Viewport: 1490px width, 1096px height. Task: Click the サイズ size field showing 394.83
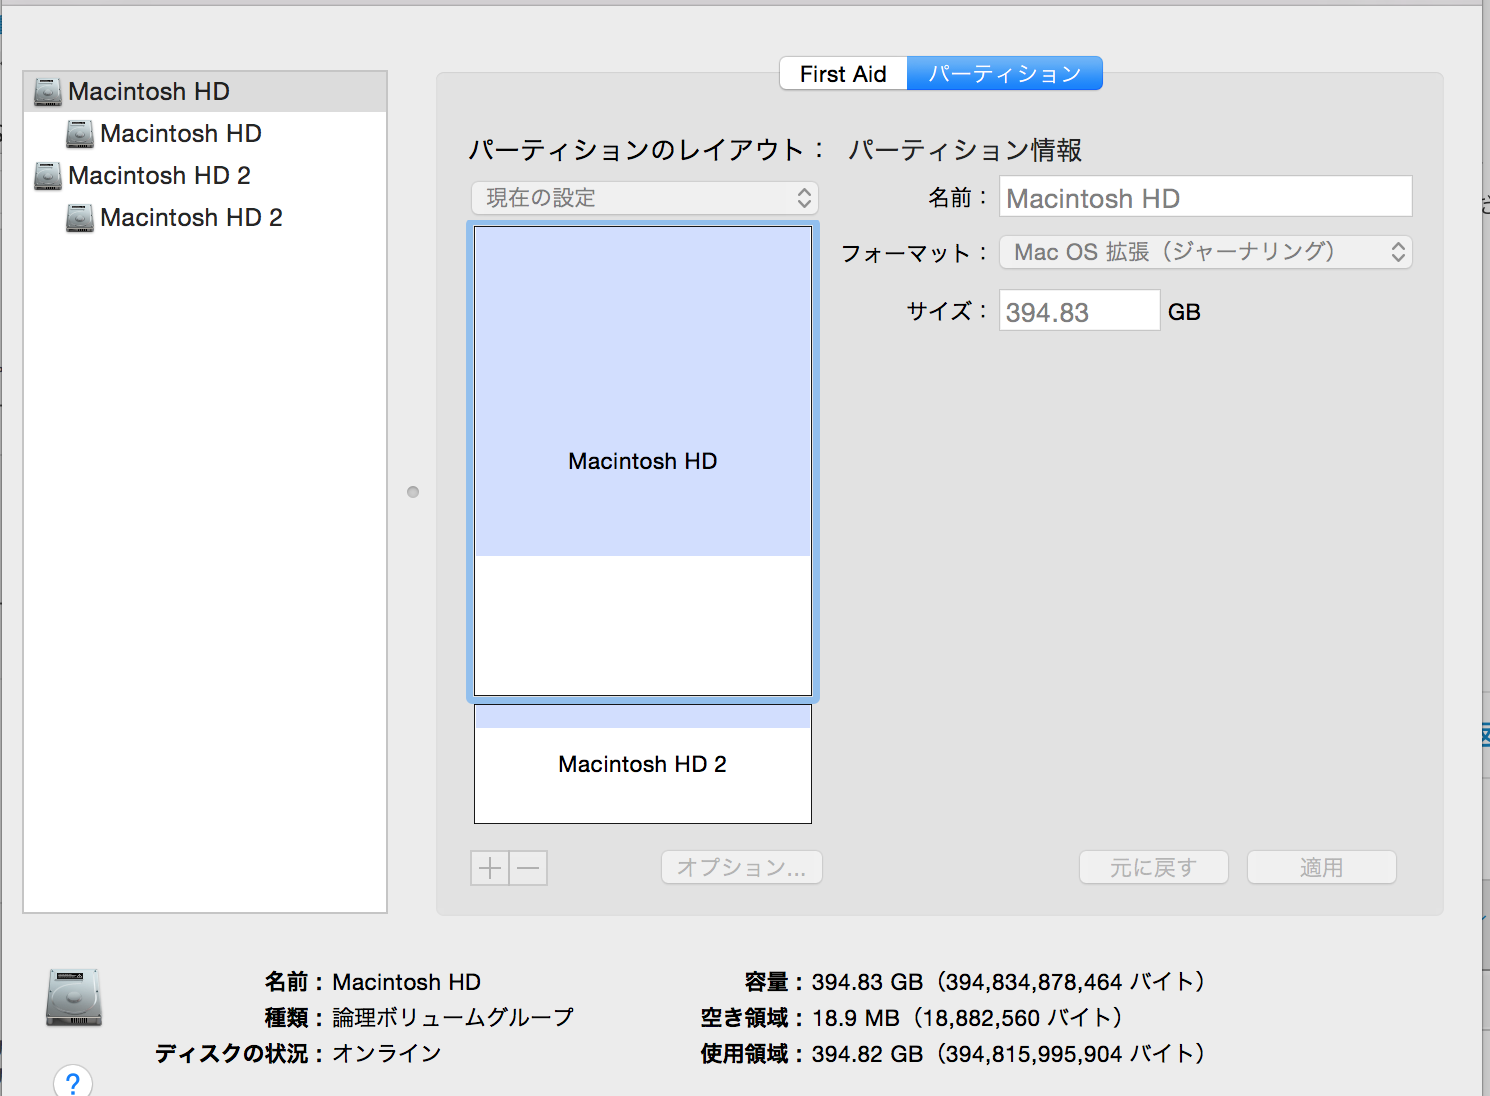(x=1078, y=312)
